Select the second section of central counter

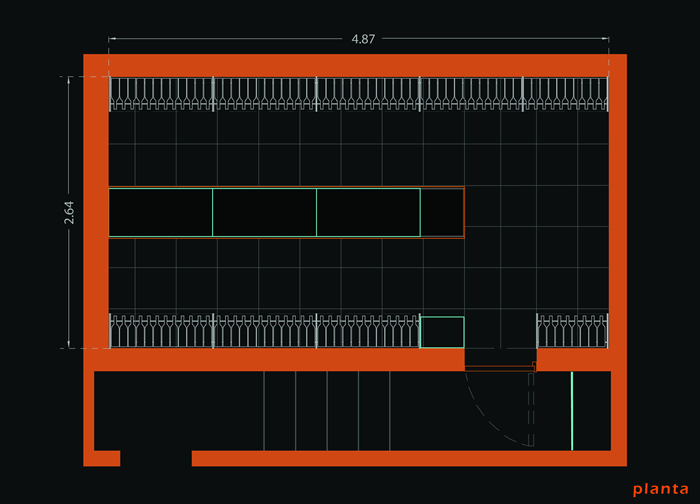264,212
